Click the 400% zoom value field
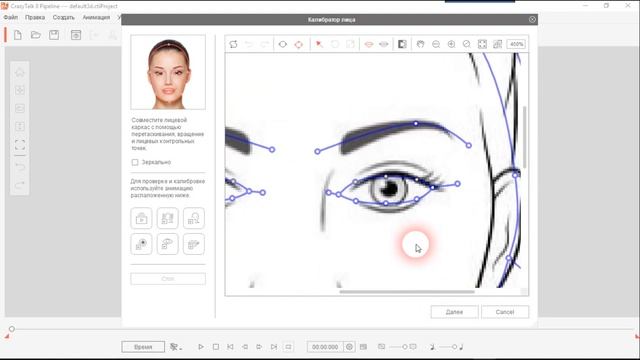 516,44
